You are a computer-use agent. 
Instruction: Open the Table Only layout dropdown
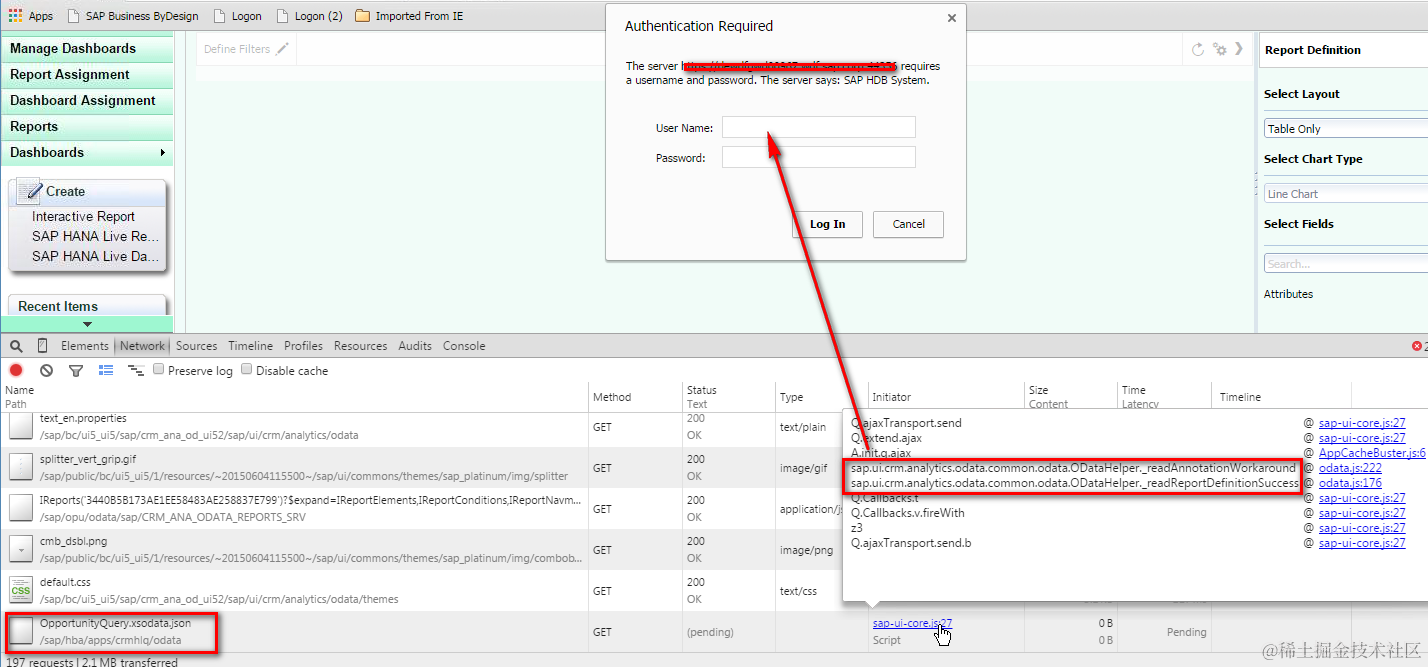[1346, 128]
